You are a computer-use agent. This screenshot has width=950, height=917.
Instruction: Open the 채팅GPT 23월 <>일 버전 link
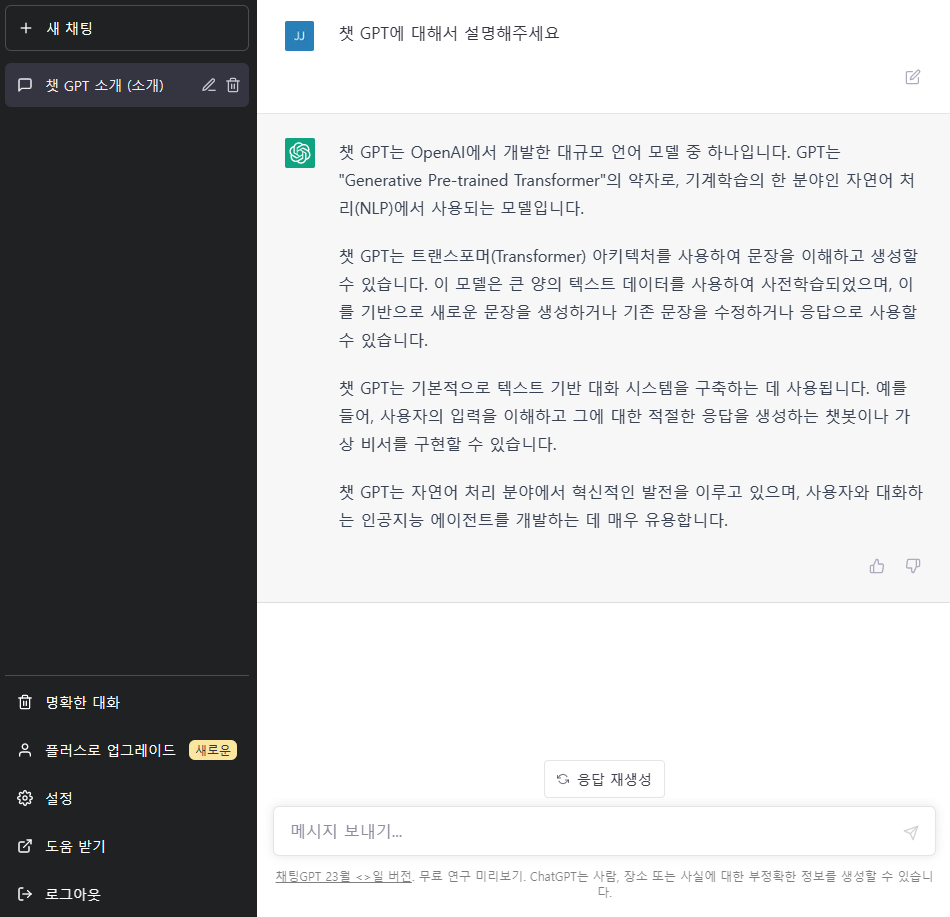344,876
